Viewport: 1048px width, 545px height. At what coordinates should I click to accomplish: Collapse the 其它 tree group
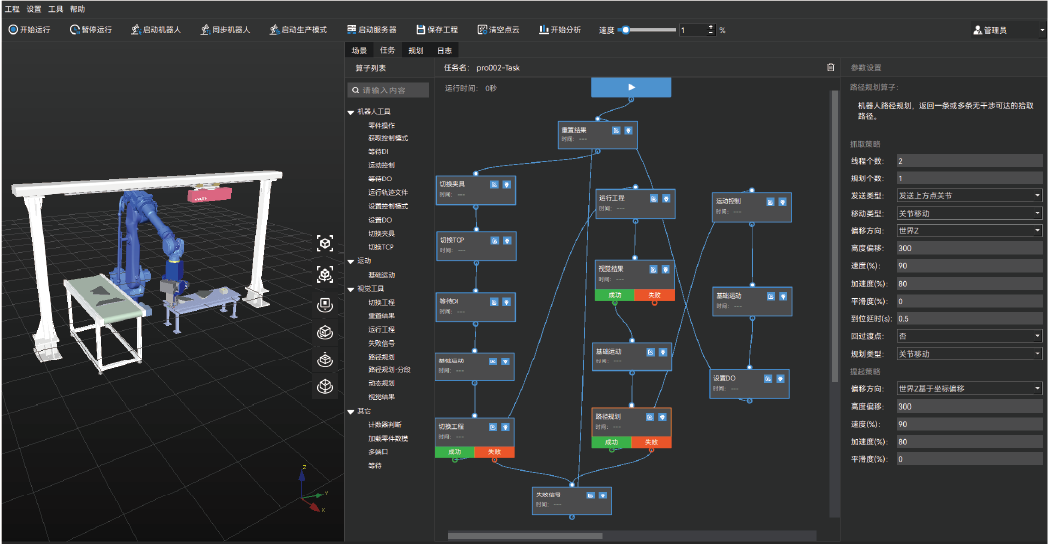351,412
